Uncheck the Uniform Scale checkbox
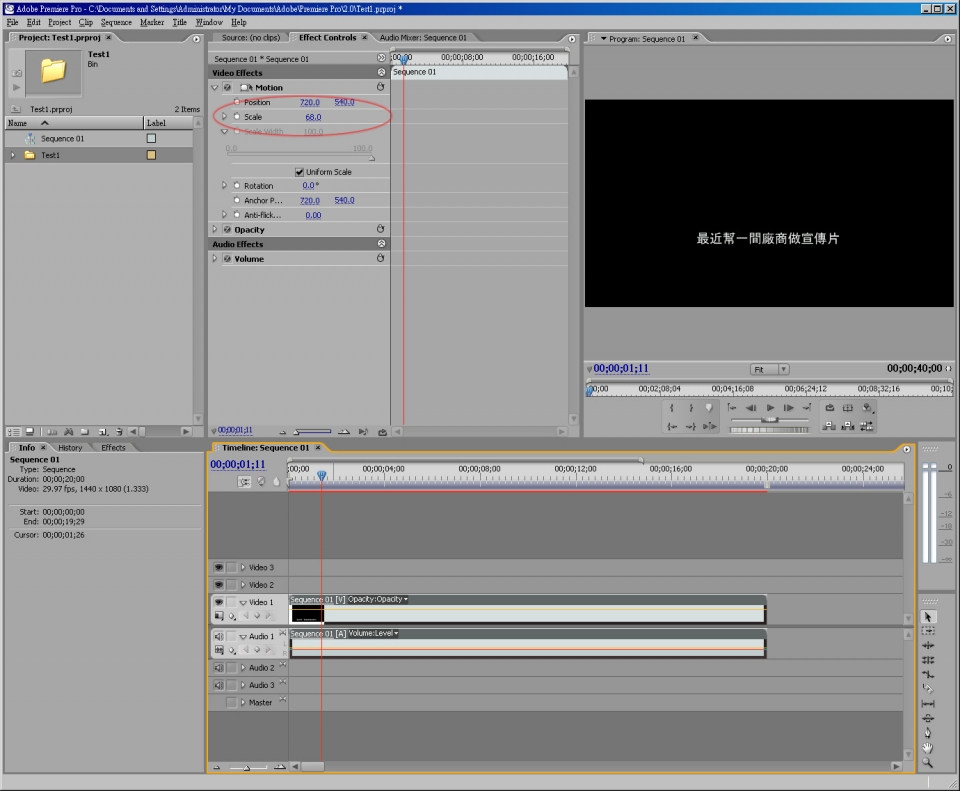This screenshot has height=791, width=960. pyautogui.click(x=299, y=172)
